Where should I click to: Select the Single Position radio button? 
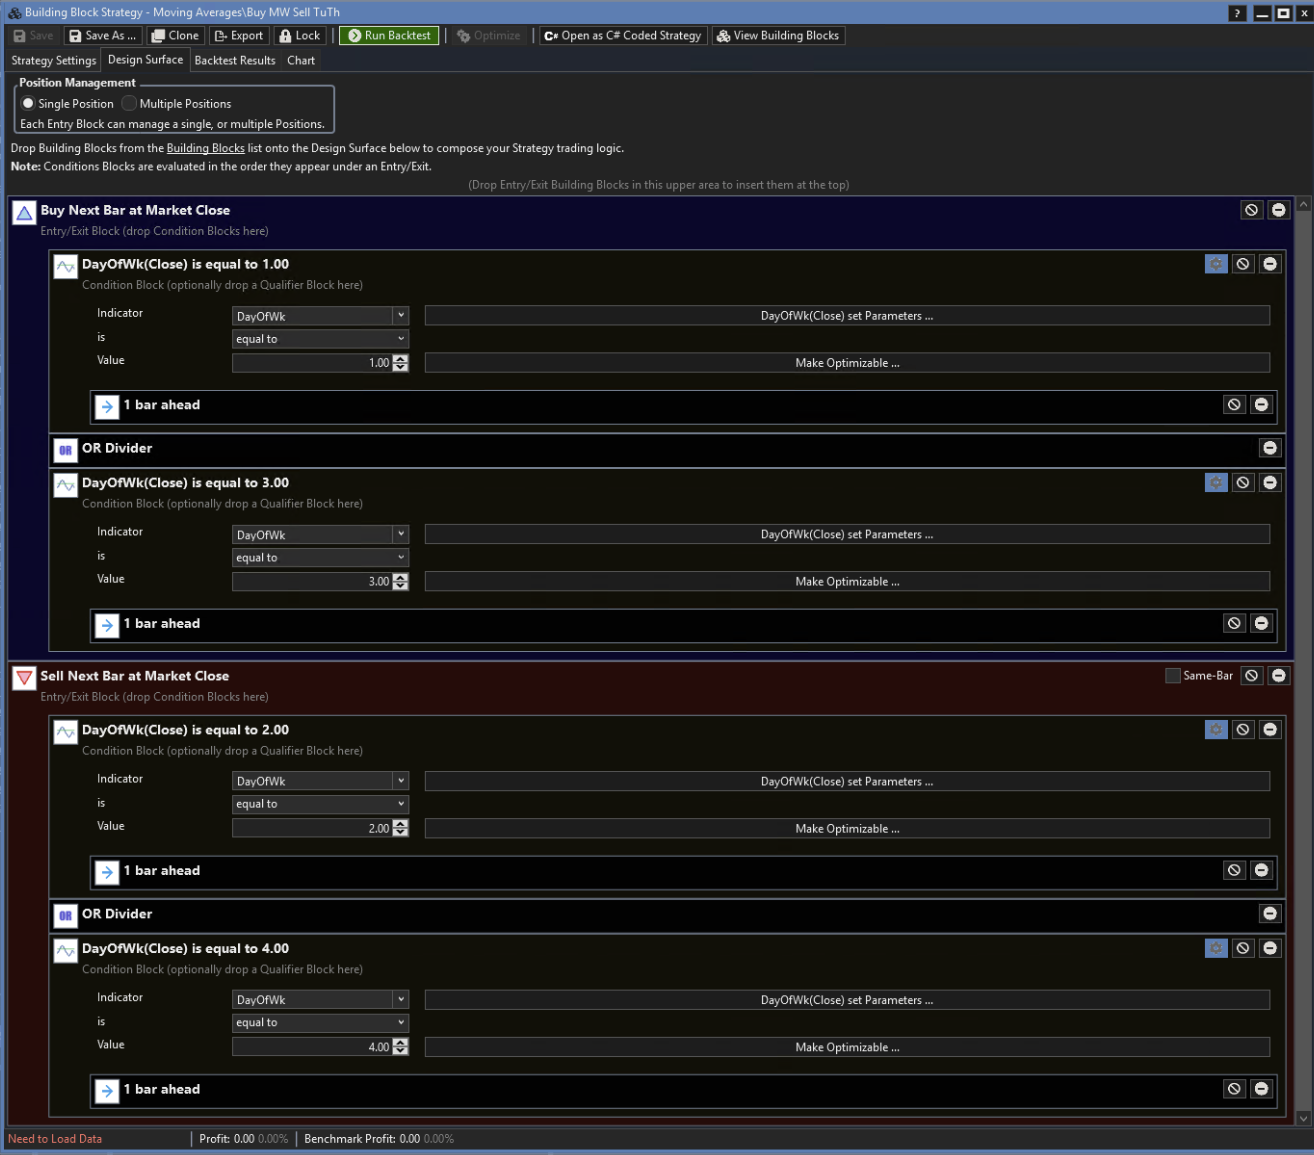pyautogui.click(x=28, y=104)
